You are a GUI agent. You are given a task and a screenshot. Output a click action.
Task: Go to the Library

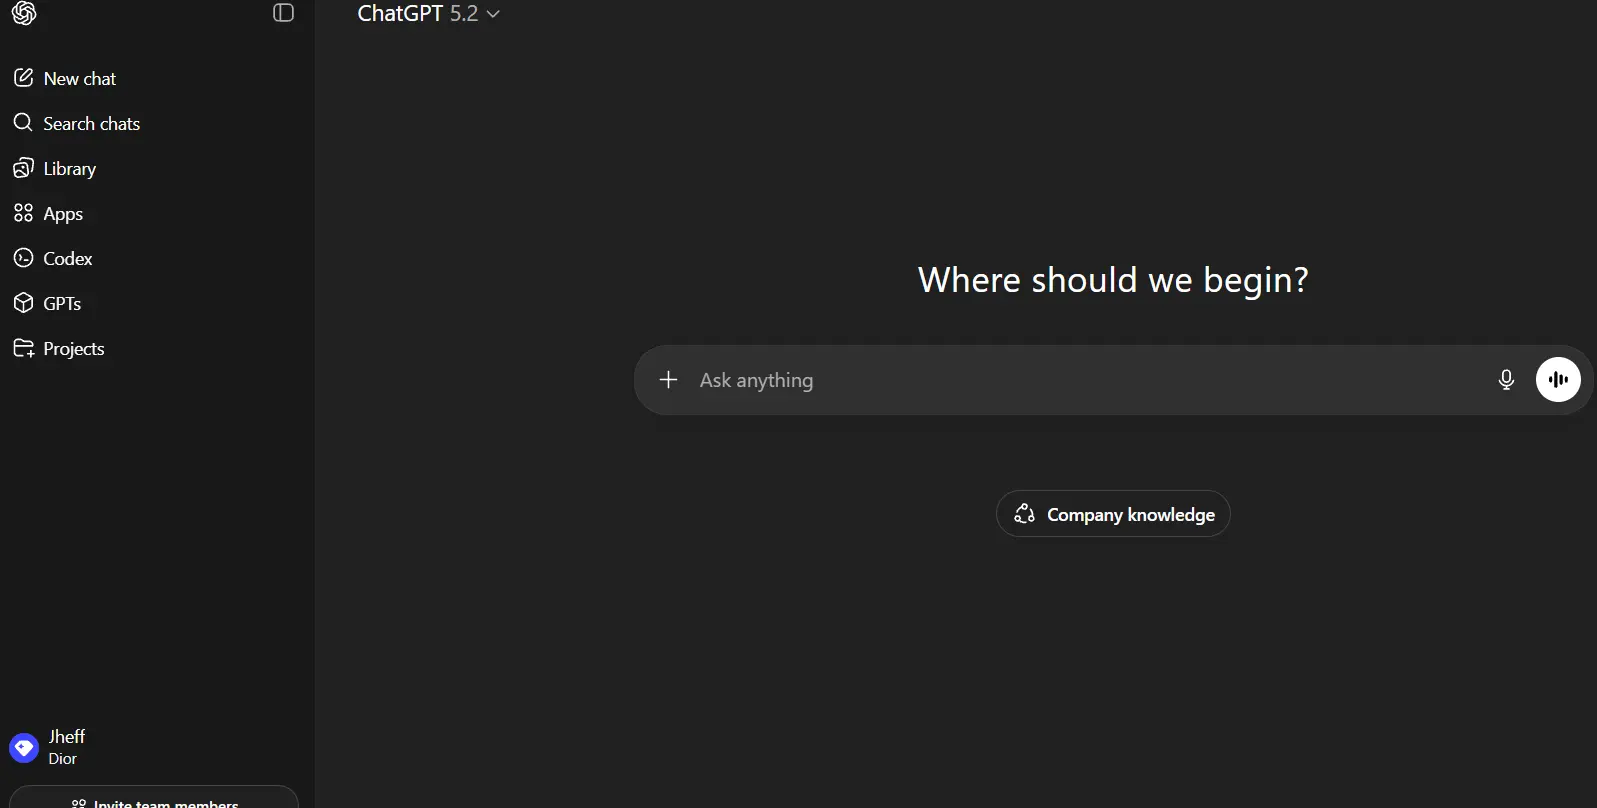coord(55,168)
